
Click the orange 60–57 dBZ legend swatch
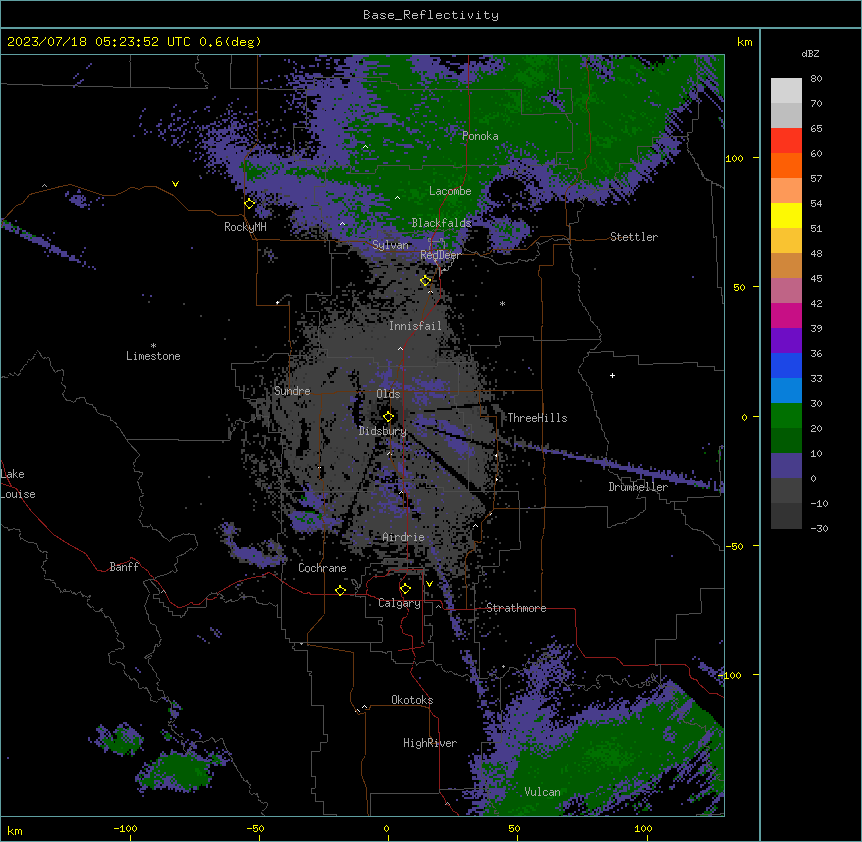pyautogui.click(x=786, y=165)
